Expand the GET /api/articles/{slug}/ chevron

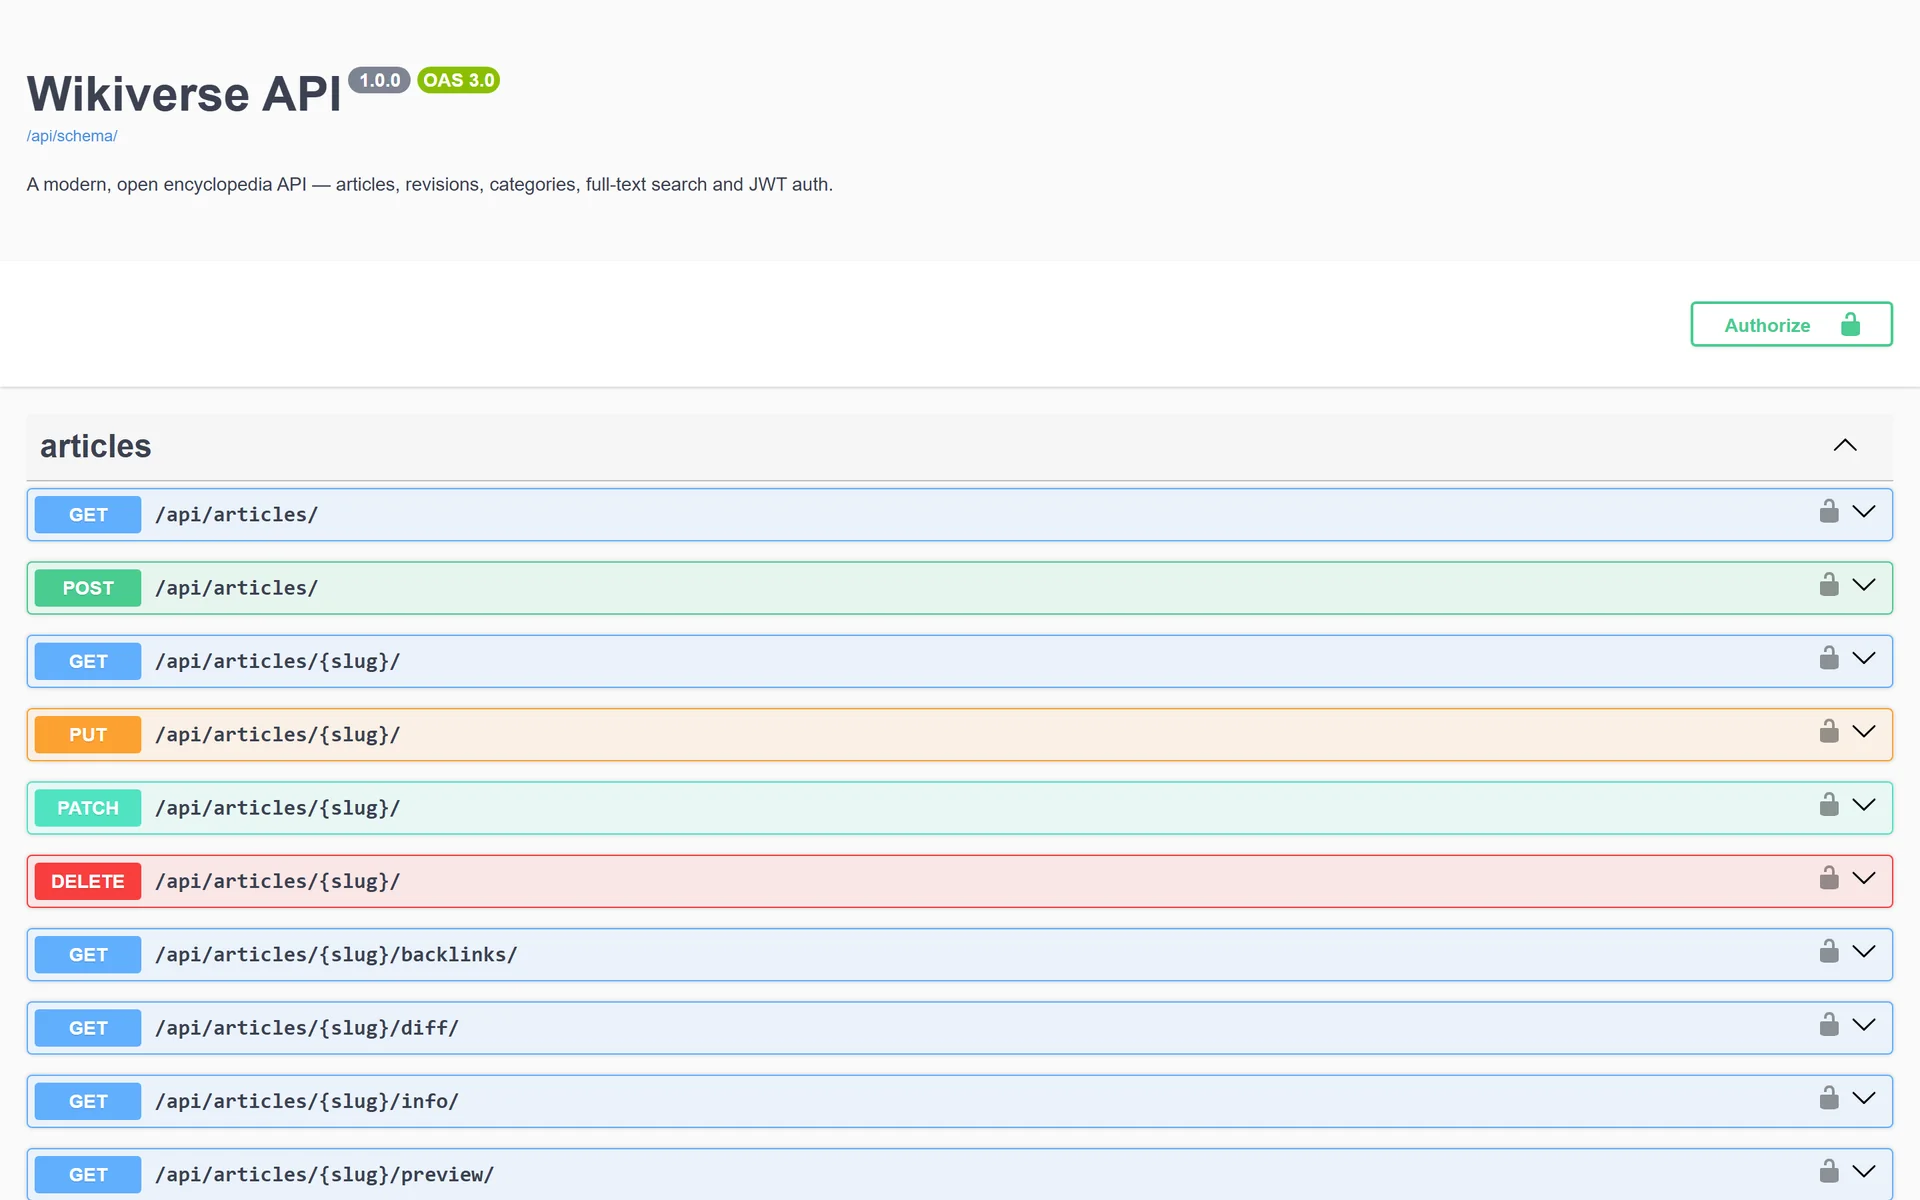[x=1864, y=658]
